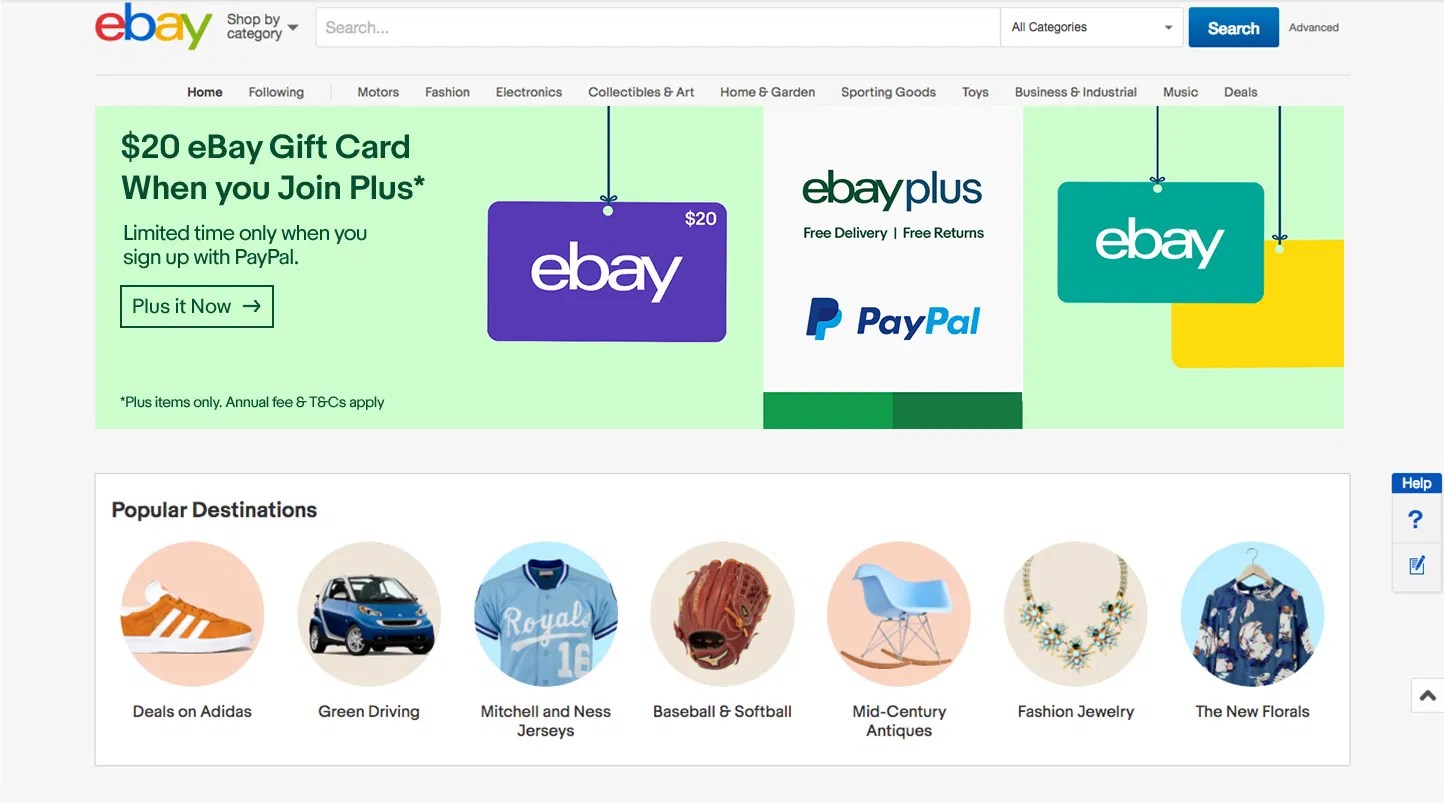
Task: Click the back-to-top arrow icon
Action: [x=1428, y=696]
